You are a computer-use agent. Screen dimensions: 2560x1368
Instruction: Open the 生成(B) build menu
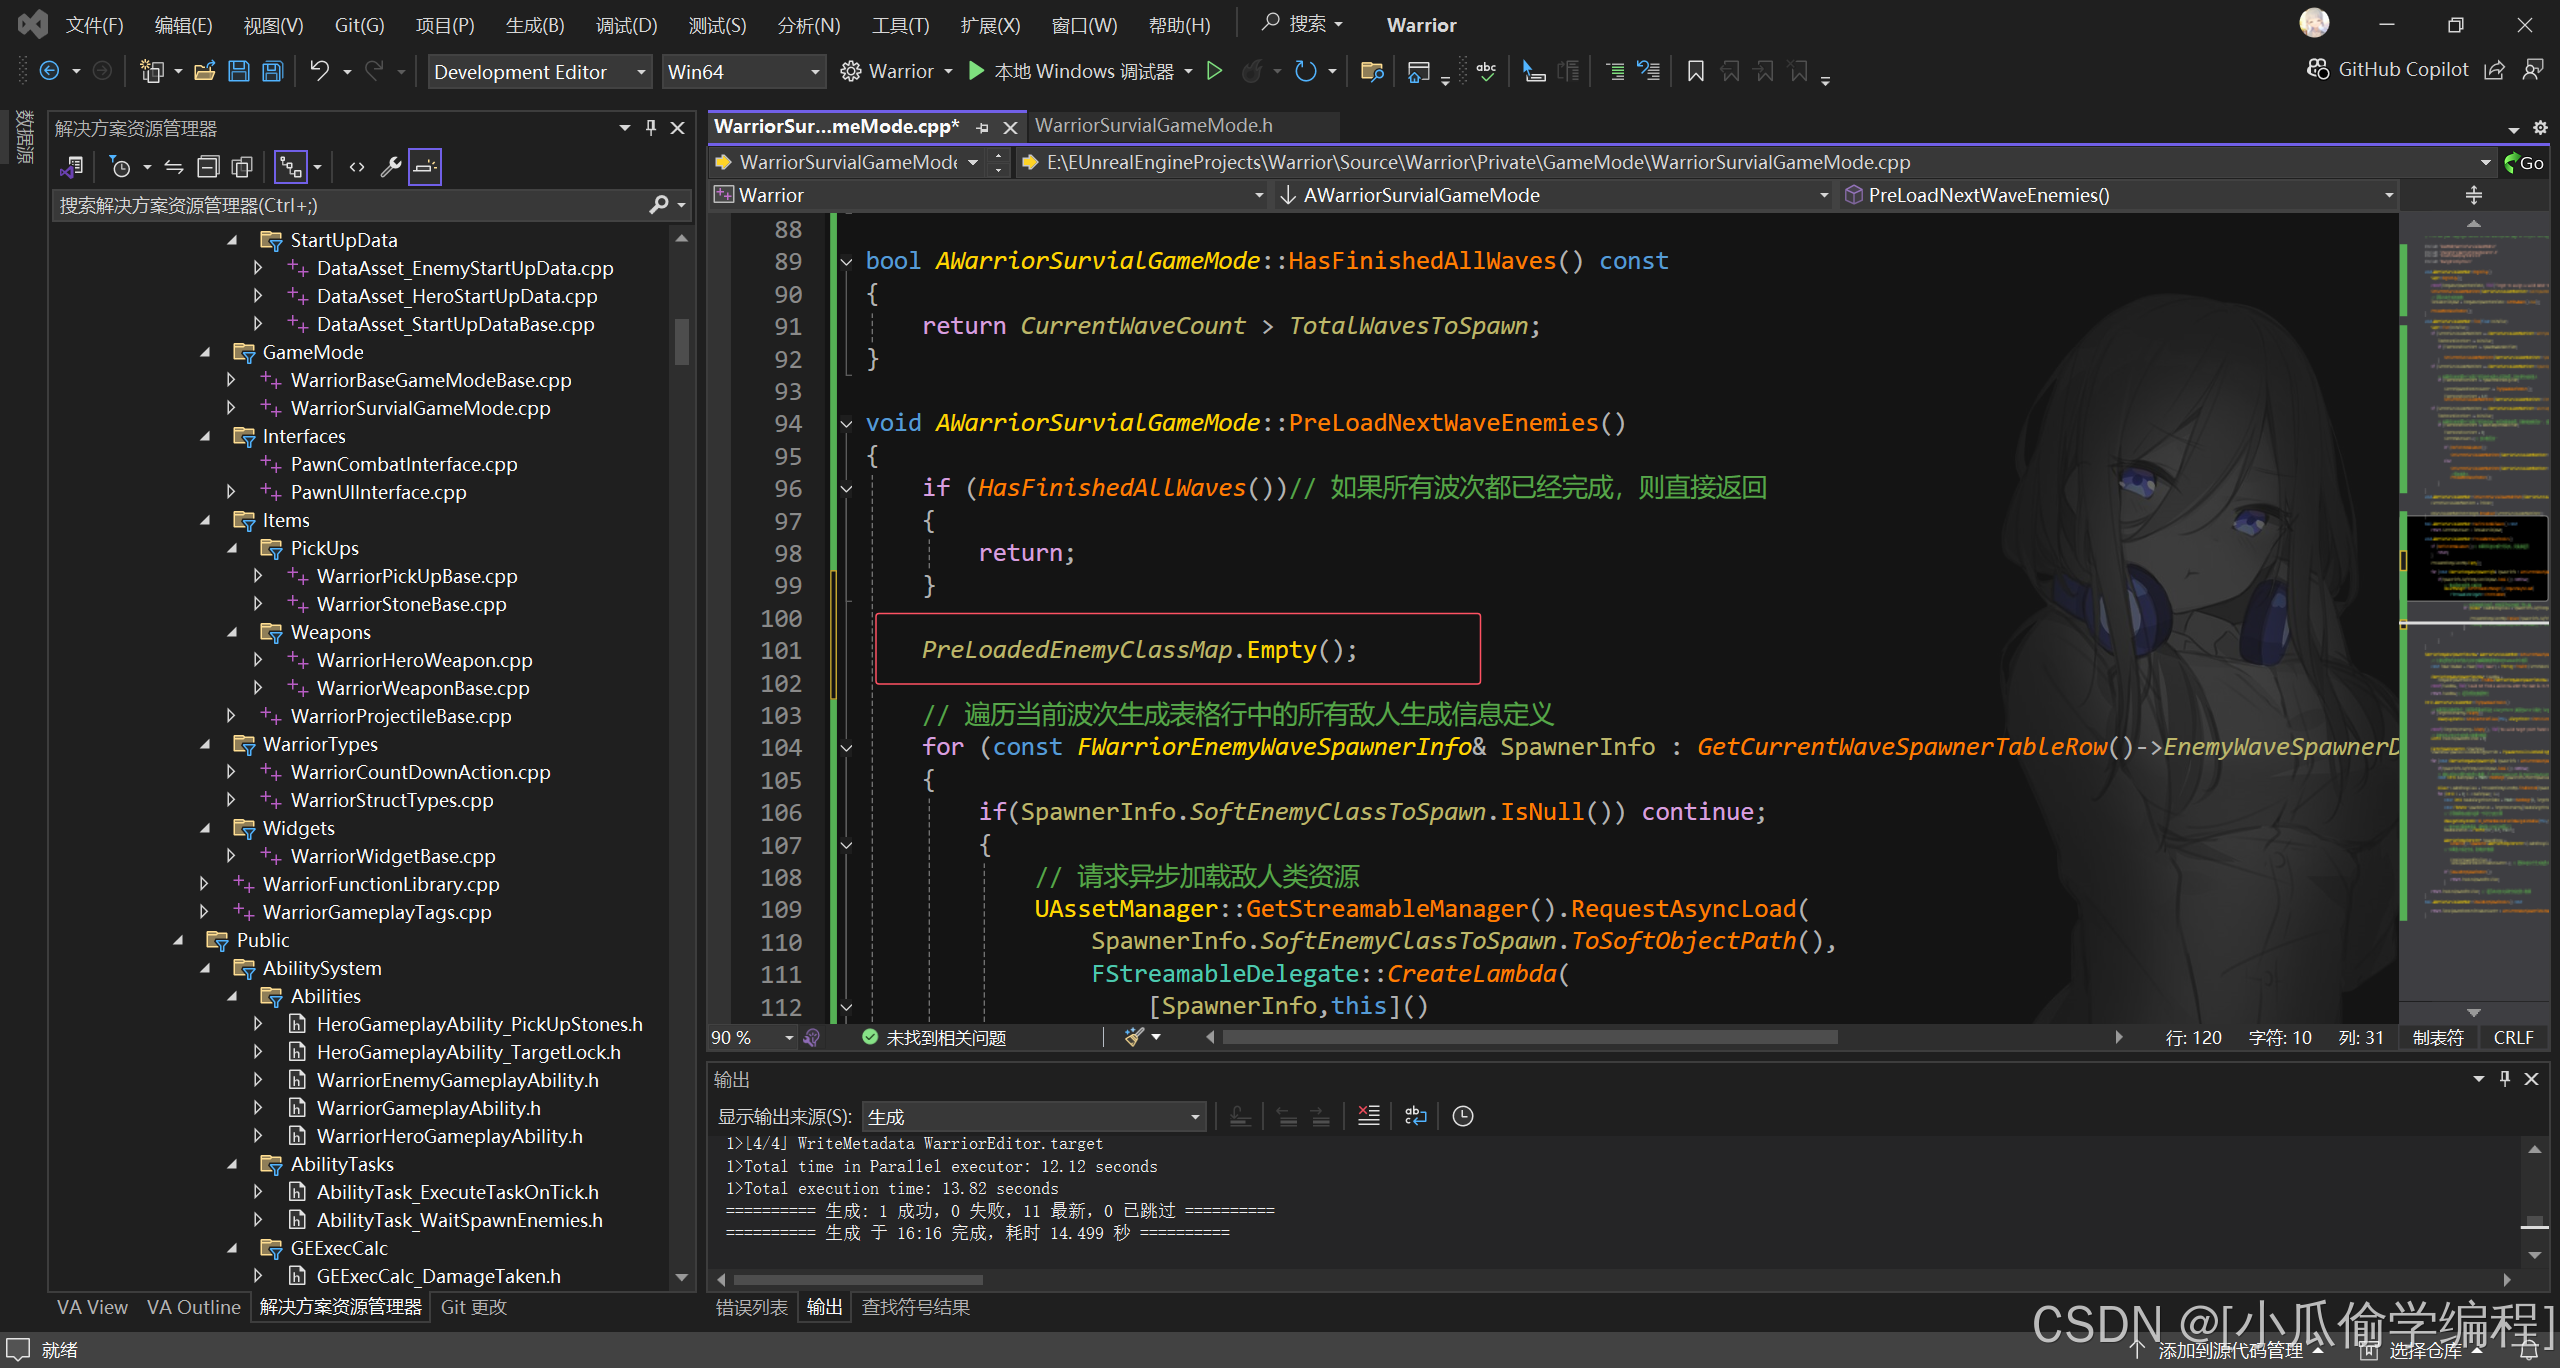tap(535, 25)
